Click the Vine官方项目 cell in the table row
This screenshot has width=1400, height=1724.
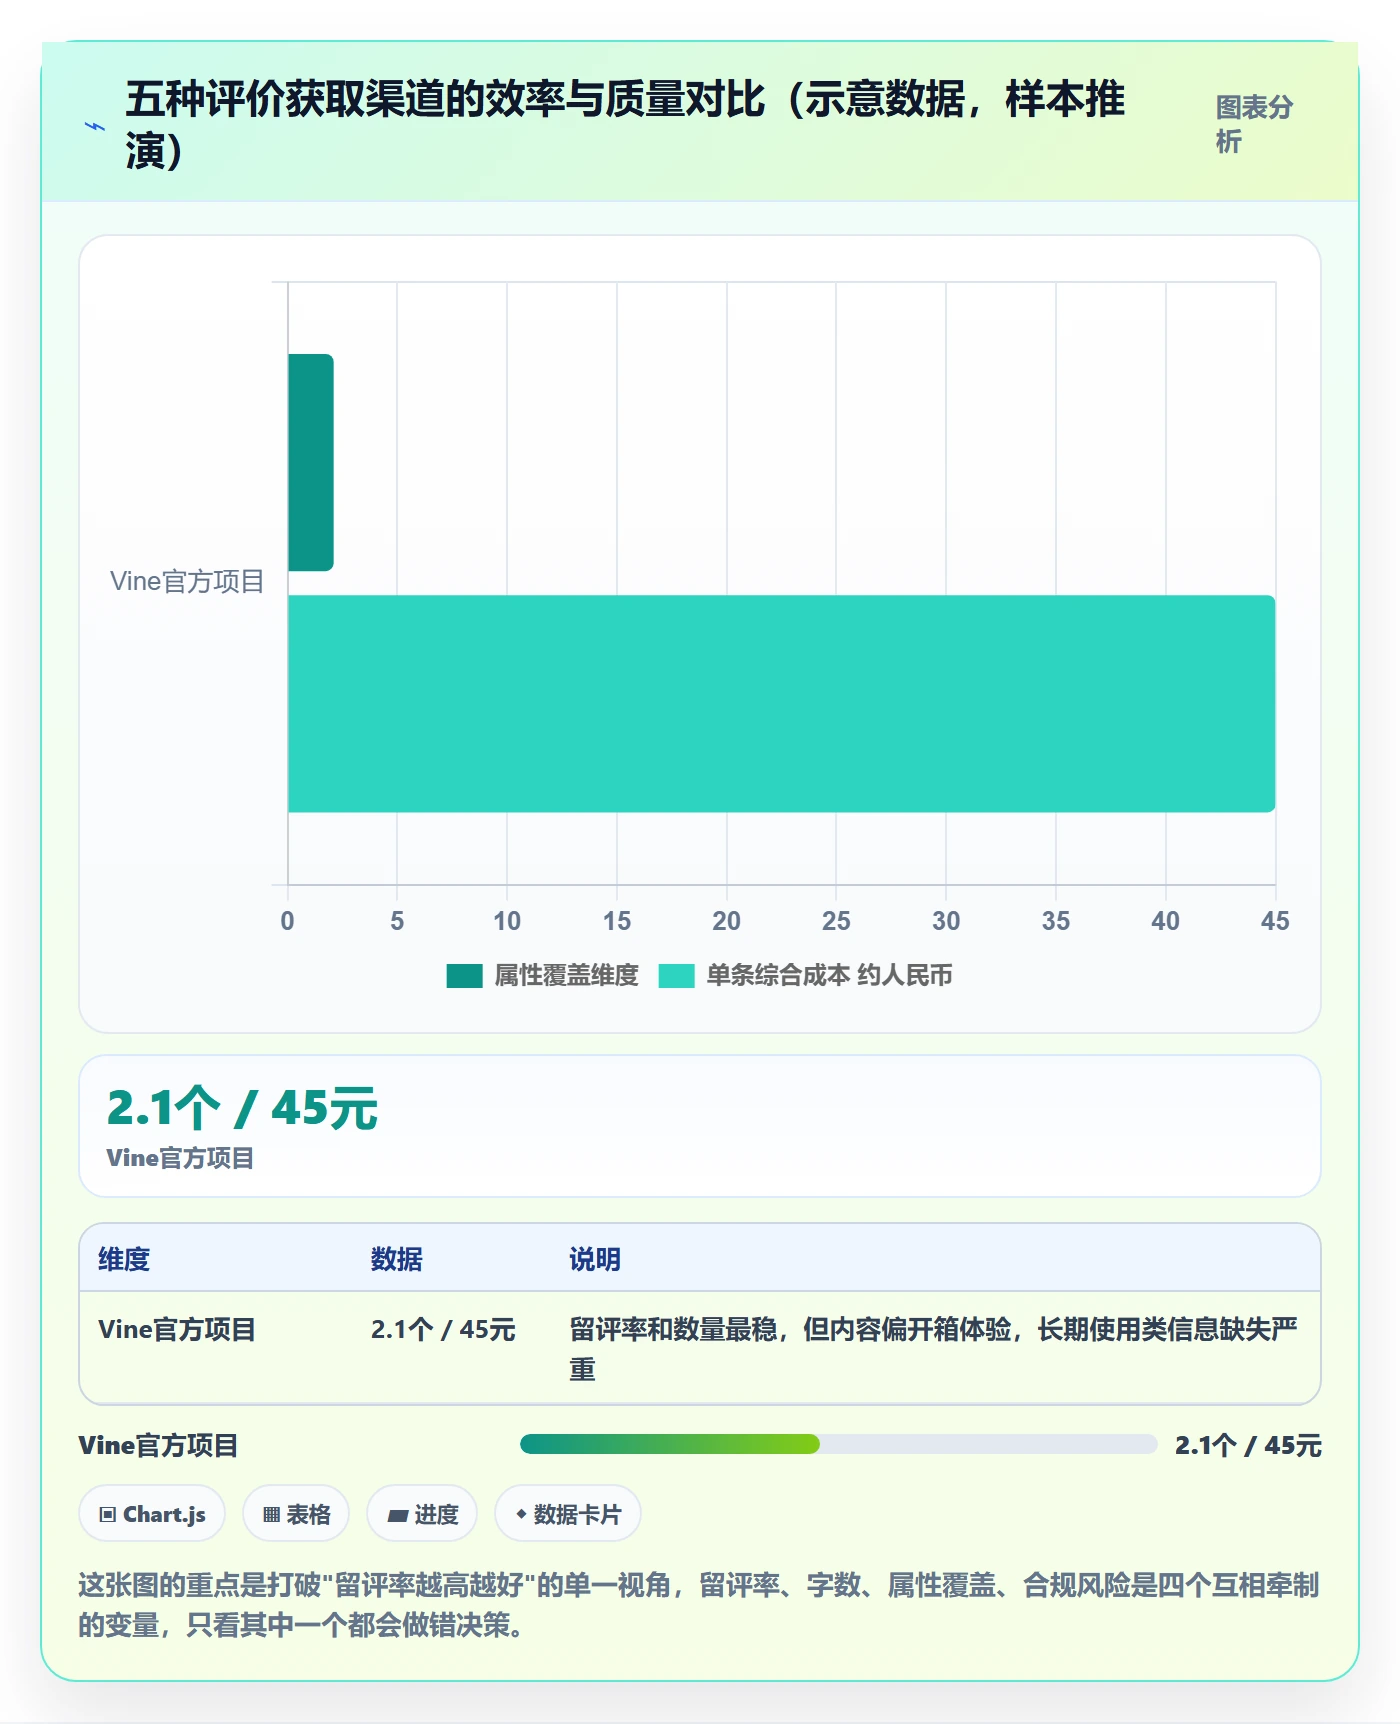177,1329
